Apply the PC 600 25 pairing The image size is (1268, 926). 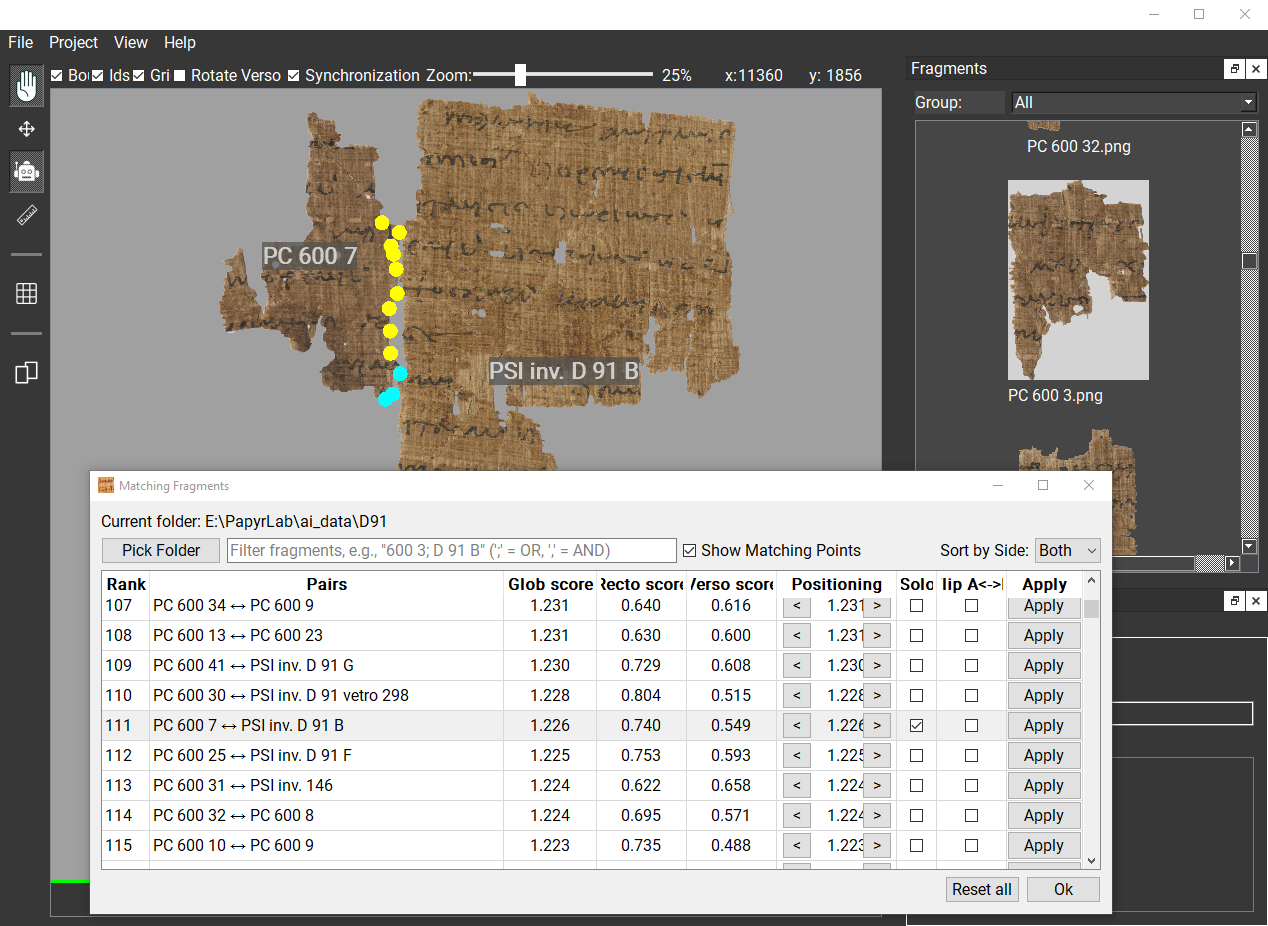click(x=1044, y=755)
